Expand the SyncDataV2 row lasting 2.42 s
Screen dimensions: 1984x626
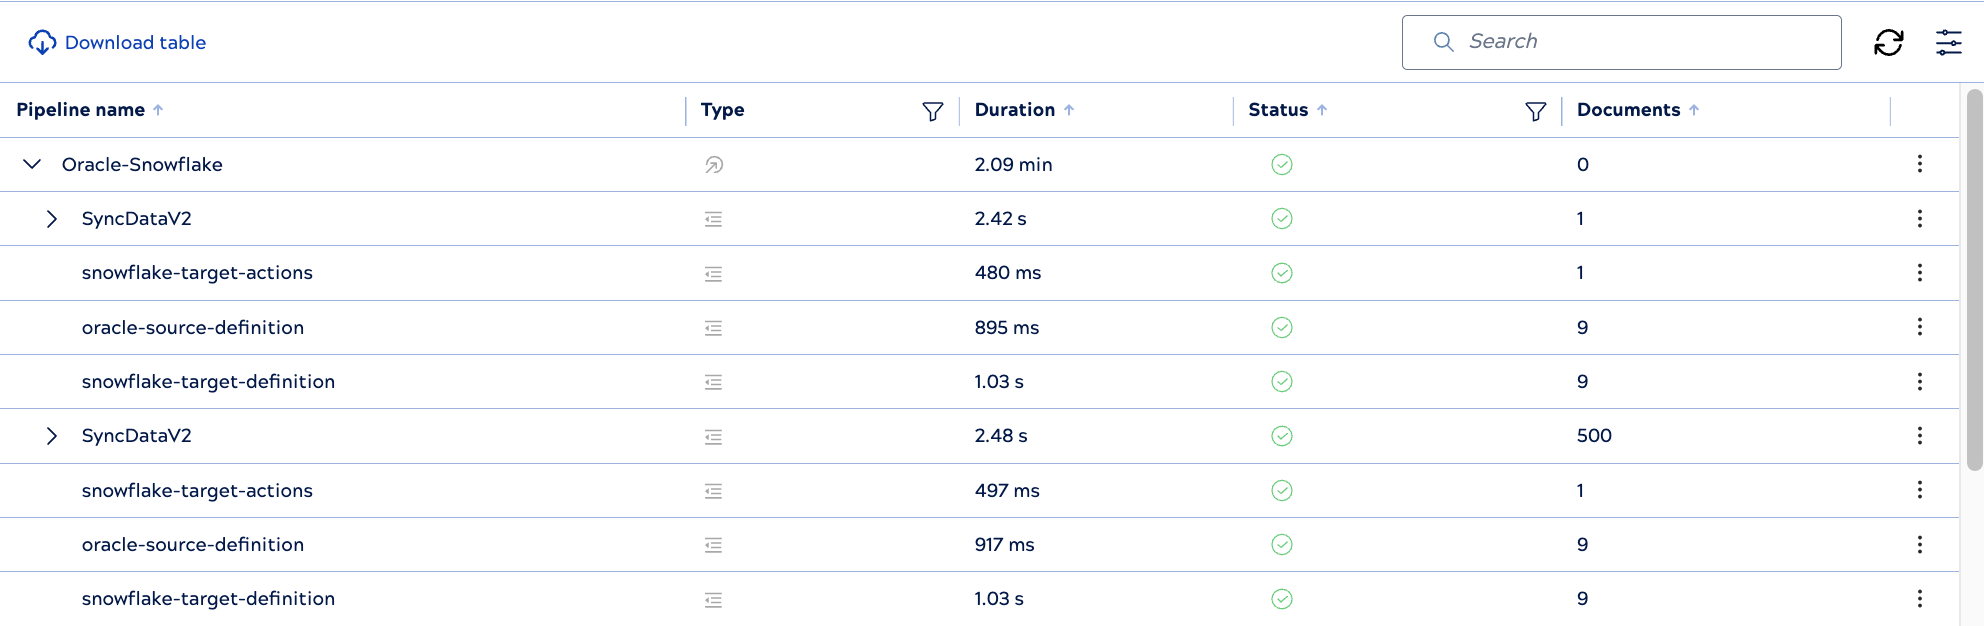52,219
